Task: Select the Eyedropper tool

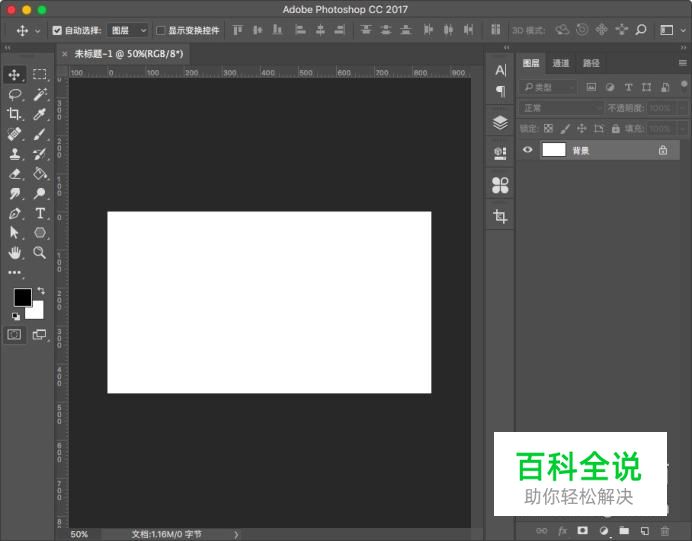Action: coord(40,114)
